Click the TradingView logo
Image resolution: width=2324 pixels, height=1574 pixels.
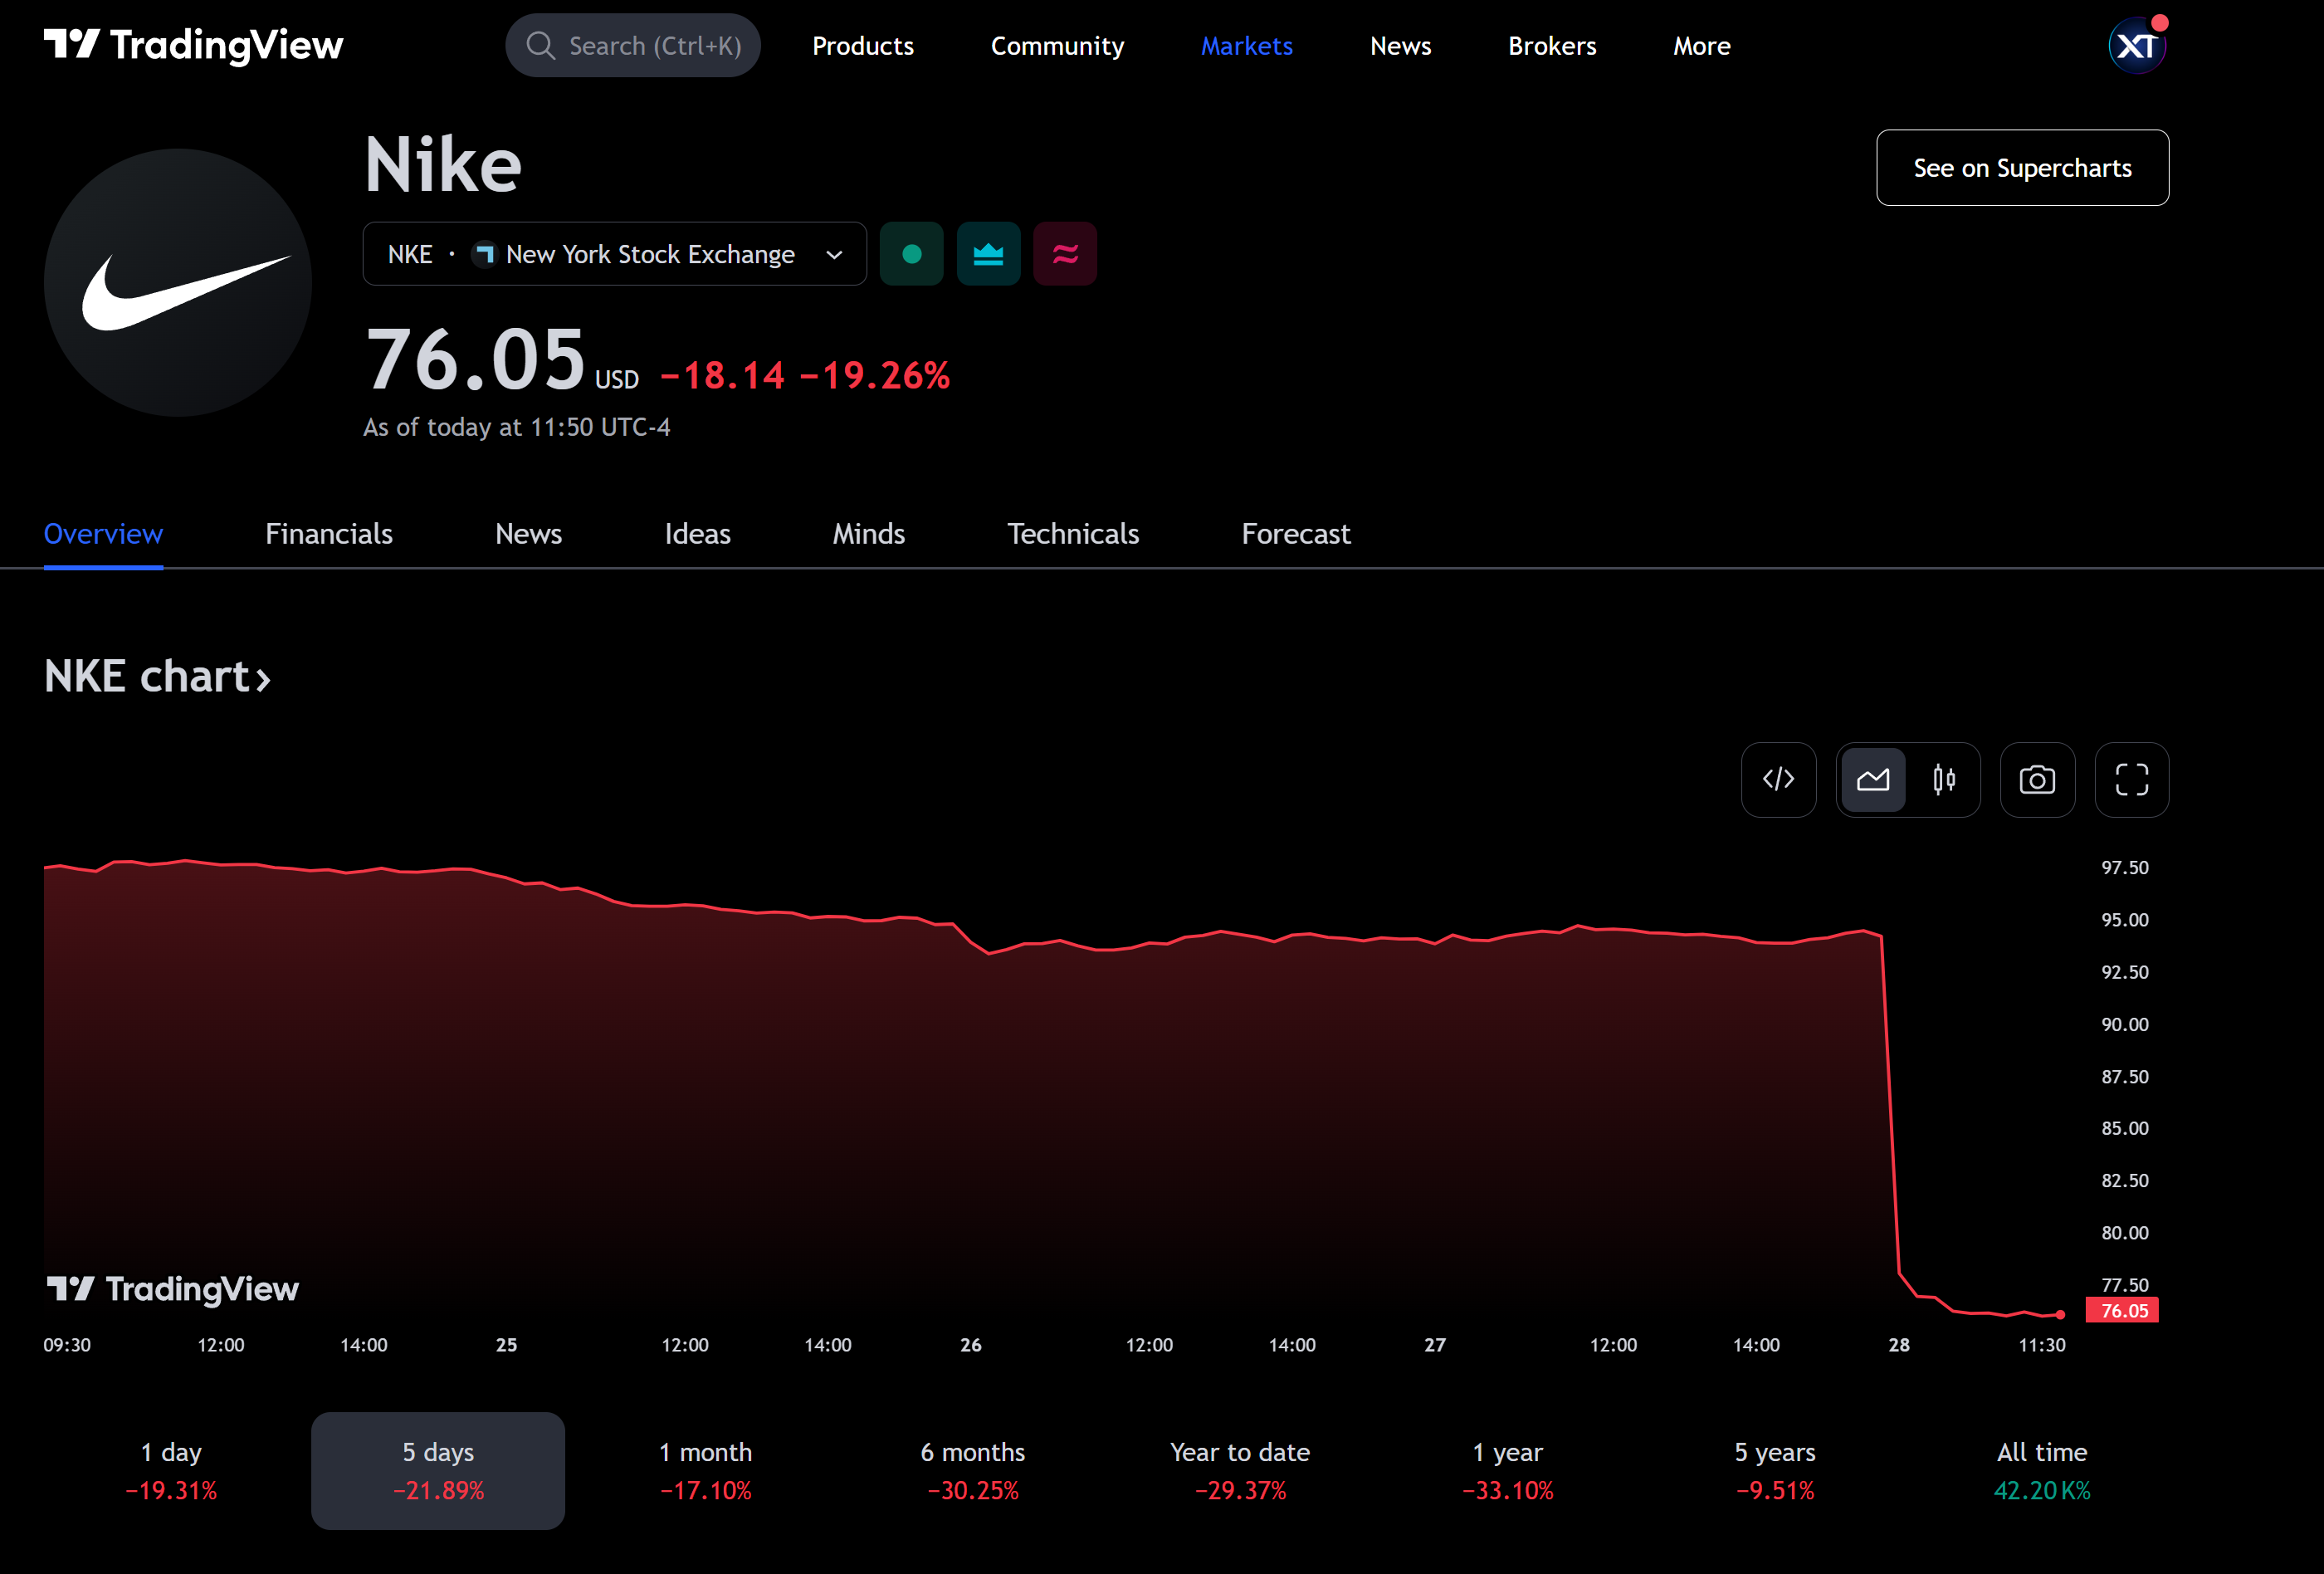193,44
